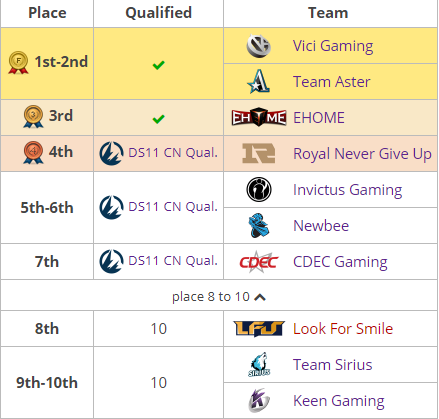Image resolution: width=439 pixels, height=419 pixels.
Task: Collapse the place 8 to 10 section
Action: tap(219, 296)
